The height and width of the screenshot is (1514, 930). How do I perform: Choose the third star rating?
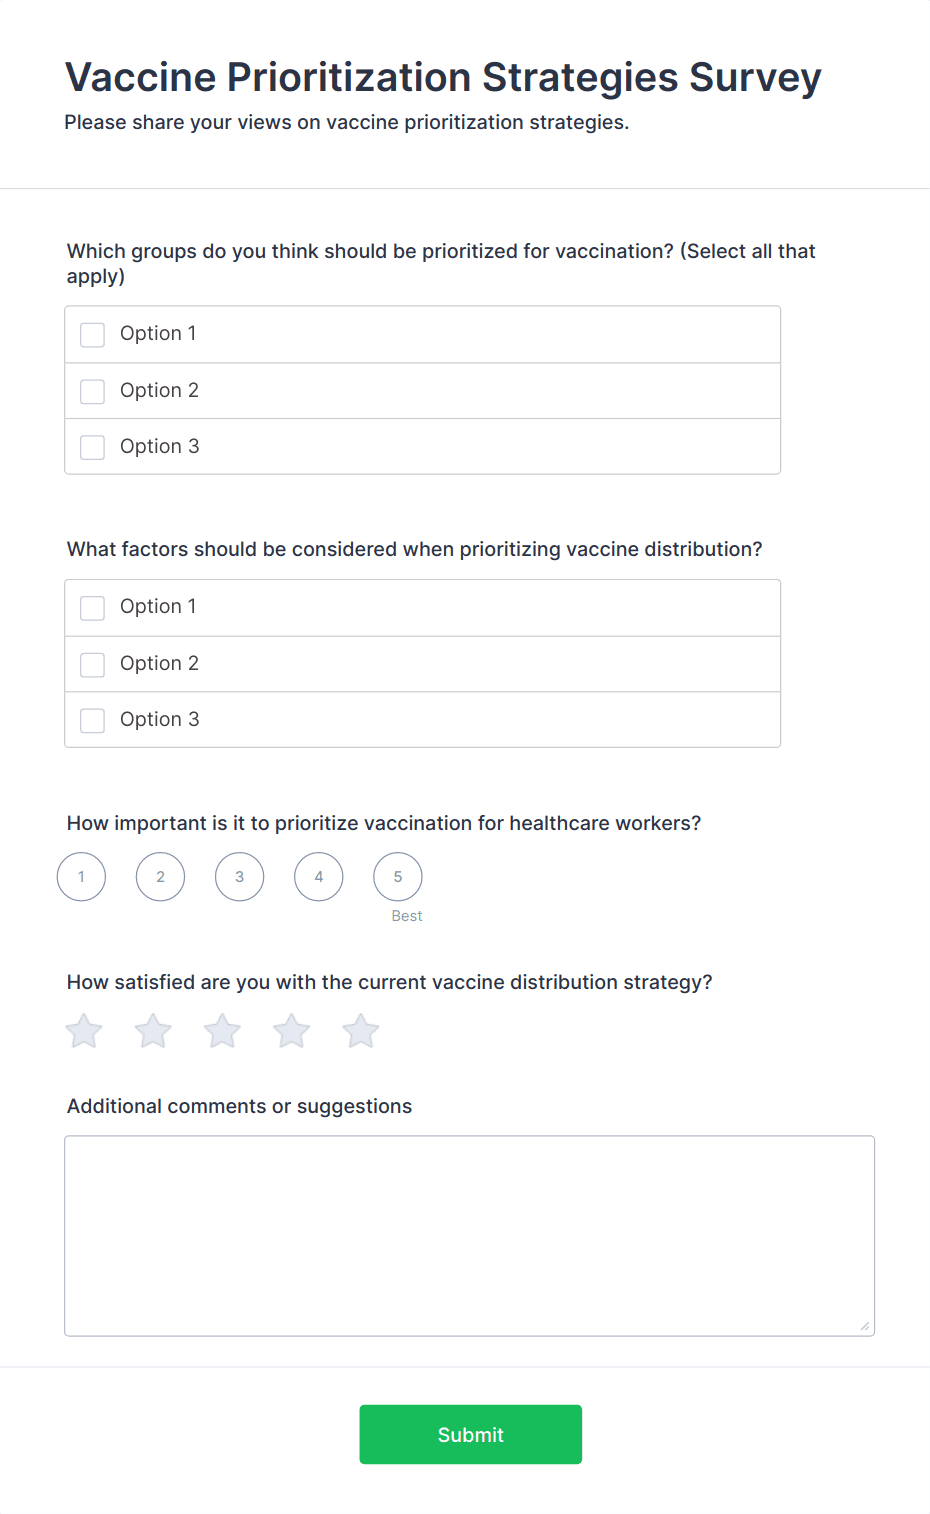click(222, 1031)
